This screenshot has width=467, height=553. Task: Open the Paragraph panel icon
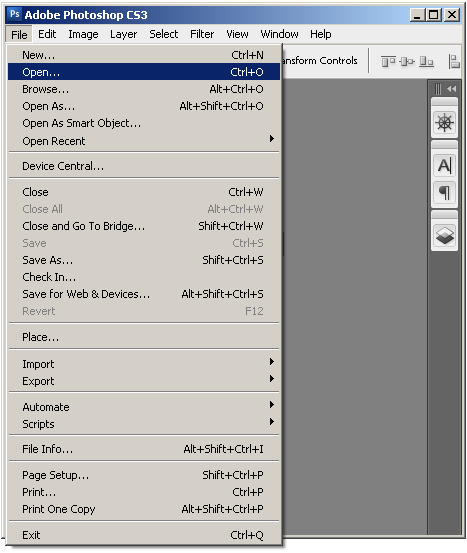[x=444, y=193]
